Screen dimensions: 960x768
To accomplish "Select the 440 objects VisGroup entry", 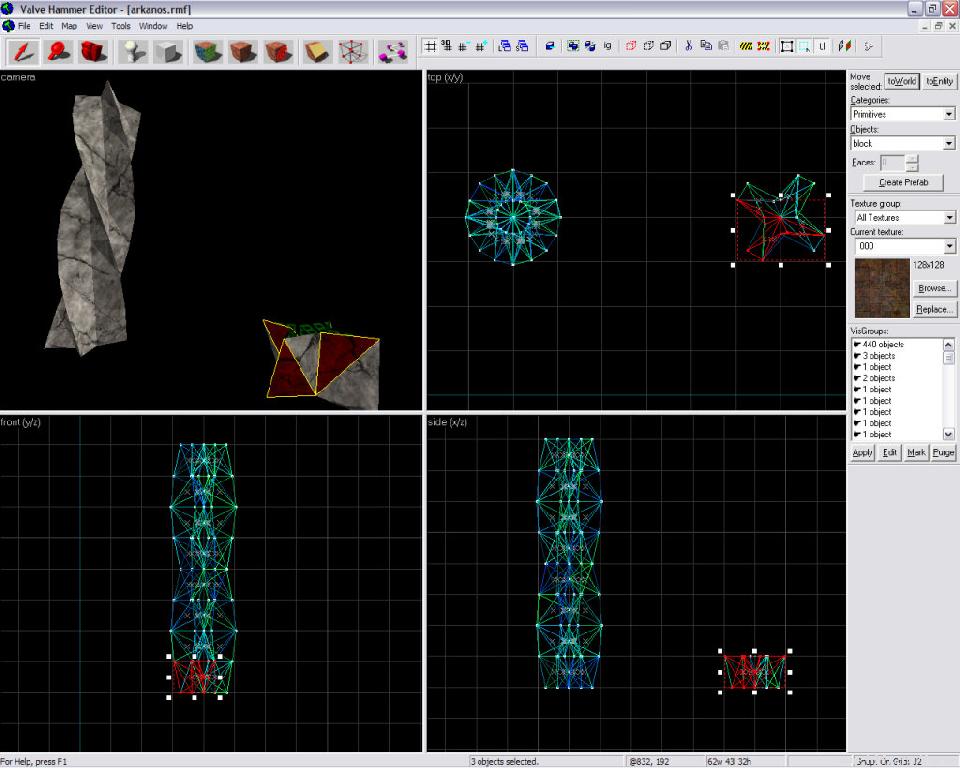I will click(884, 344).
